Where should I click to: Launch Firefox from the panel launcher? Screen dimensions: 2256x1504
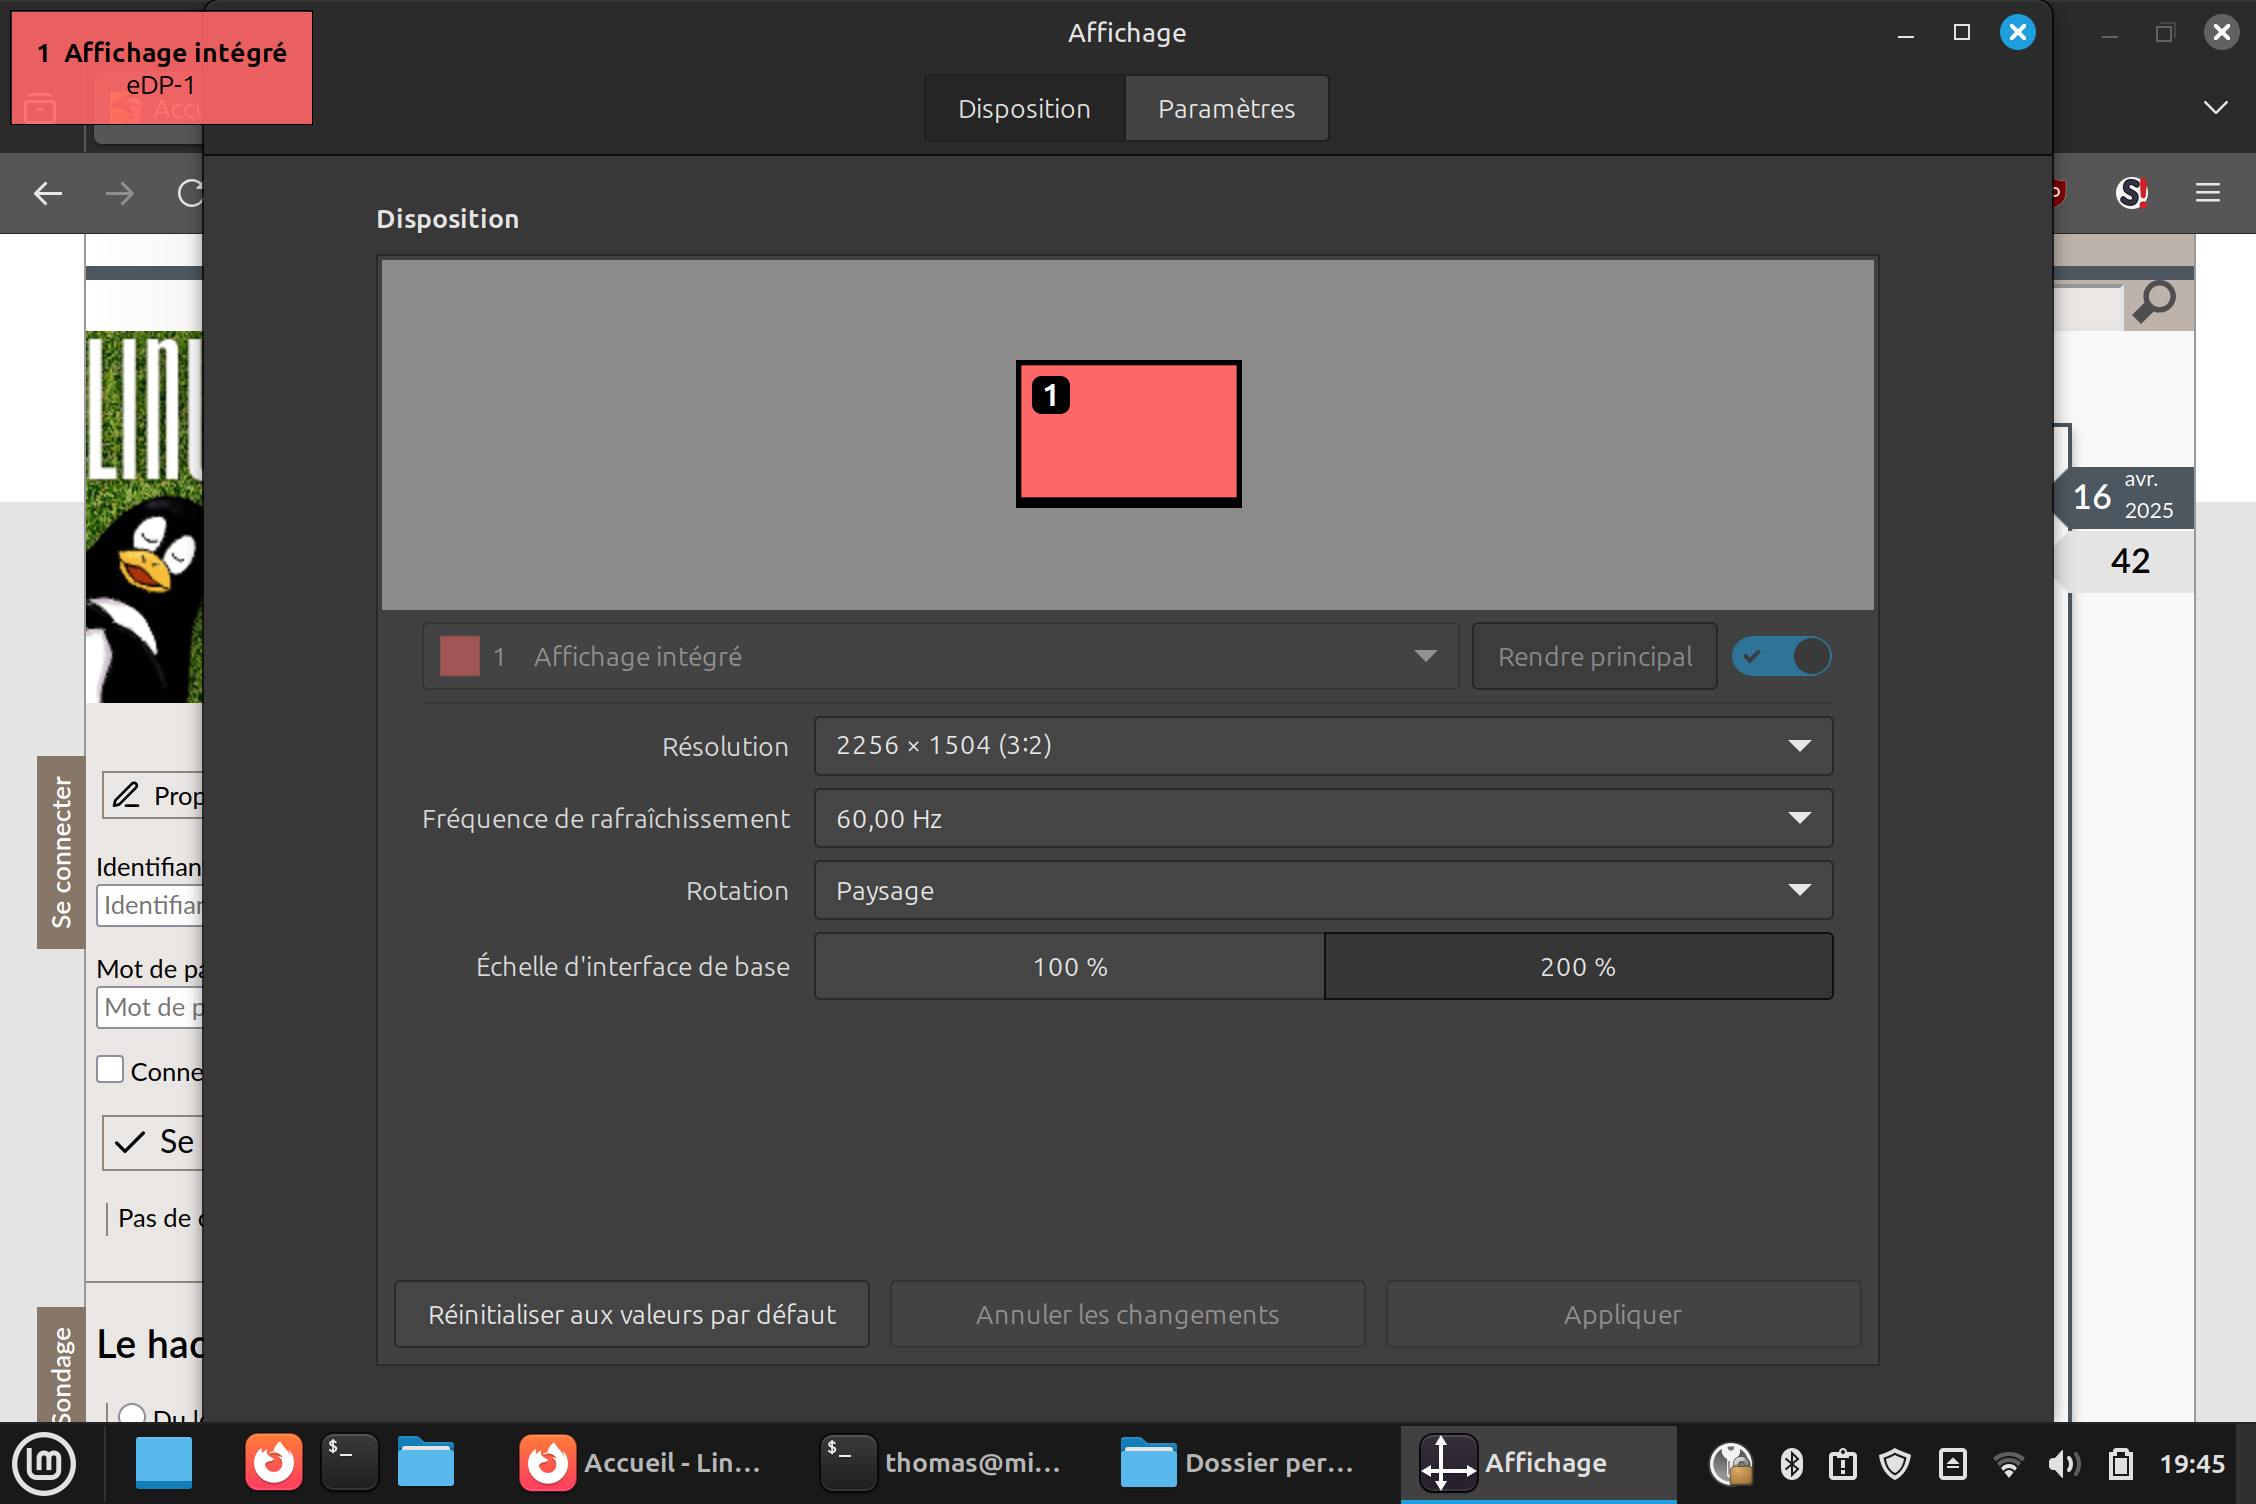pos(273,1463)
